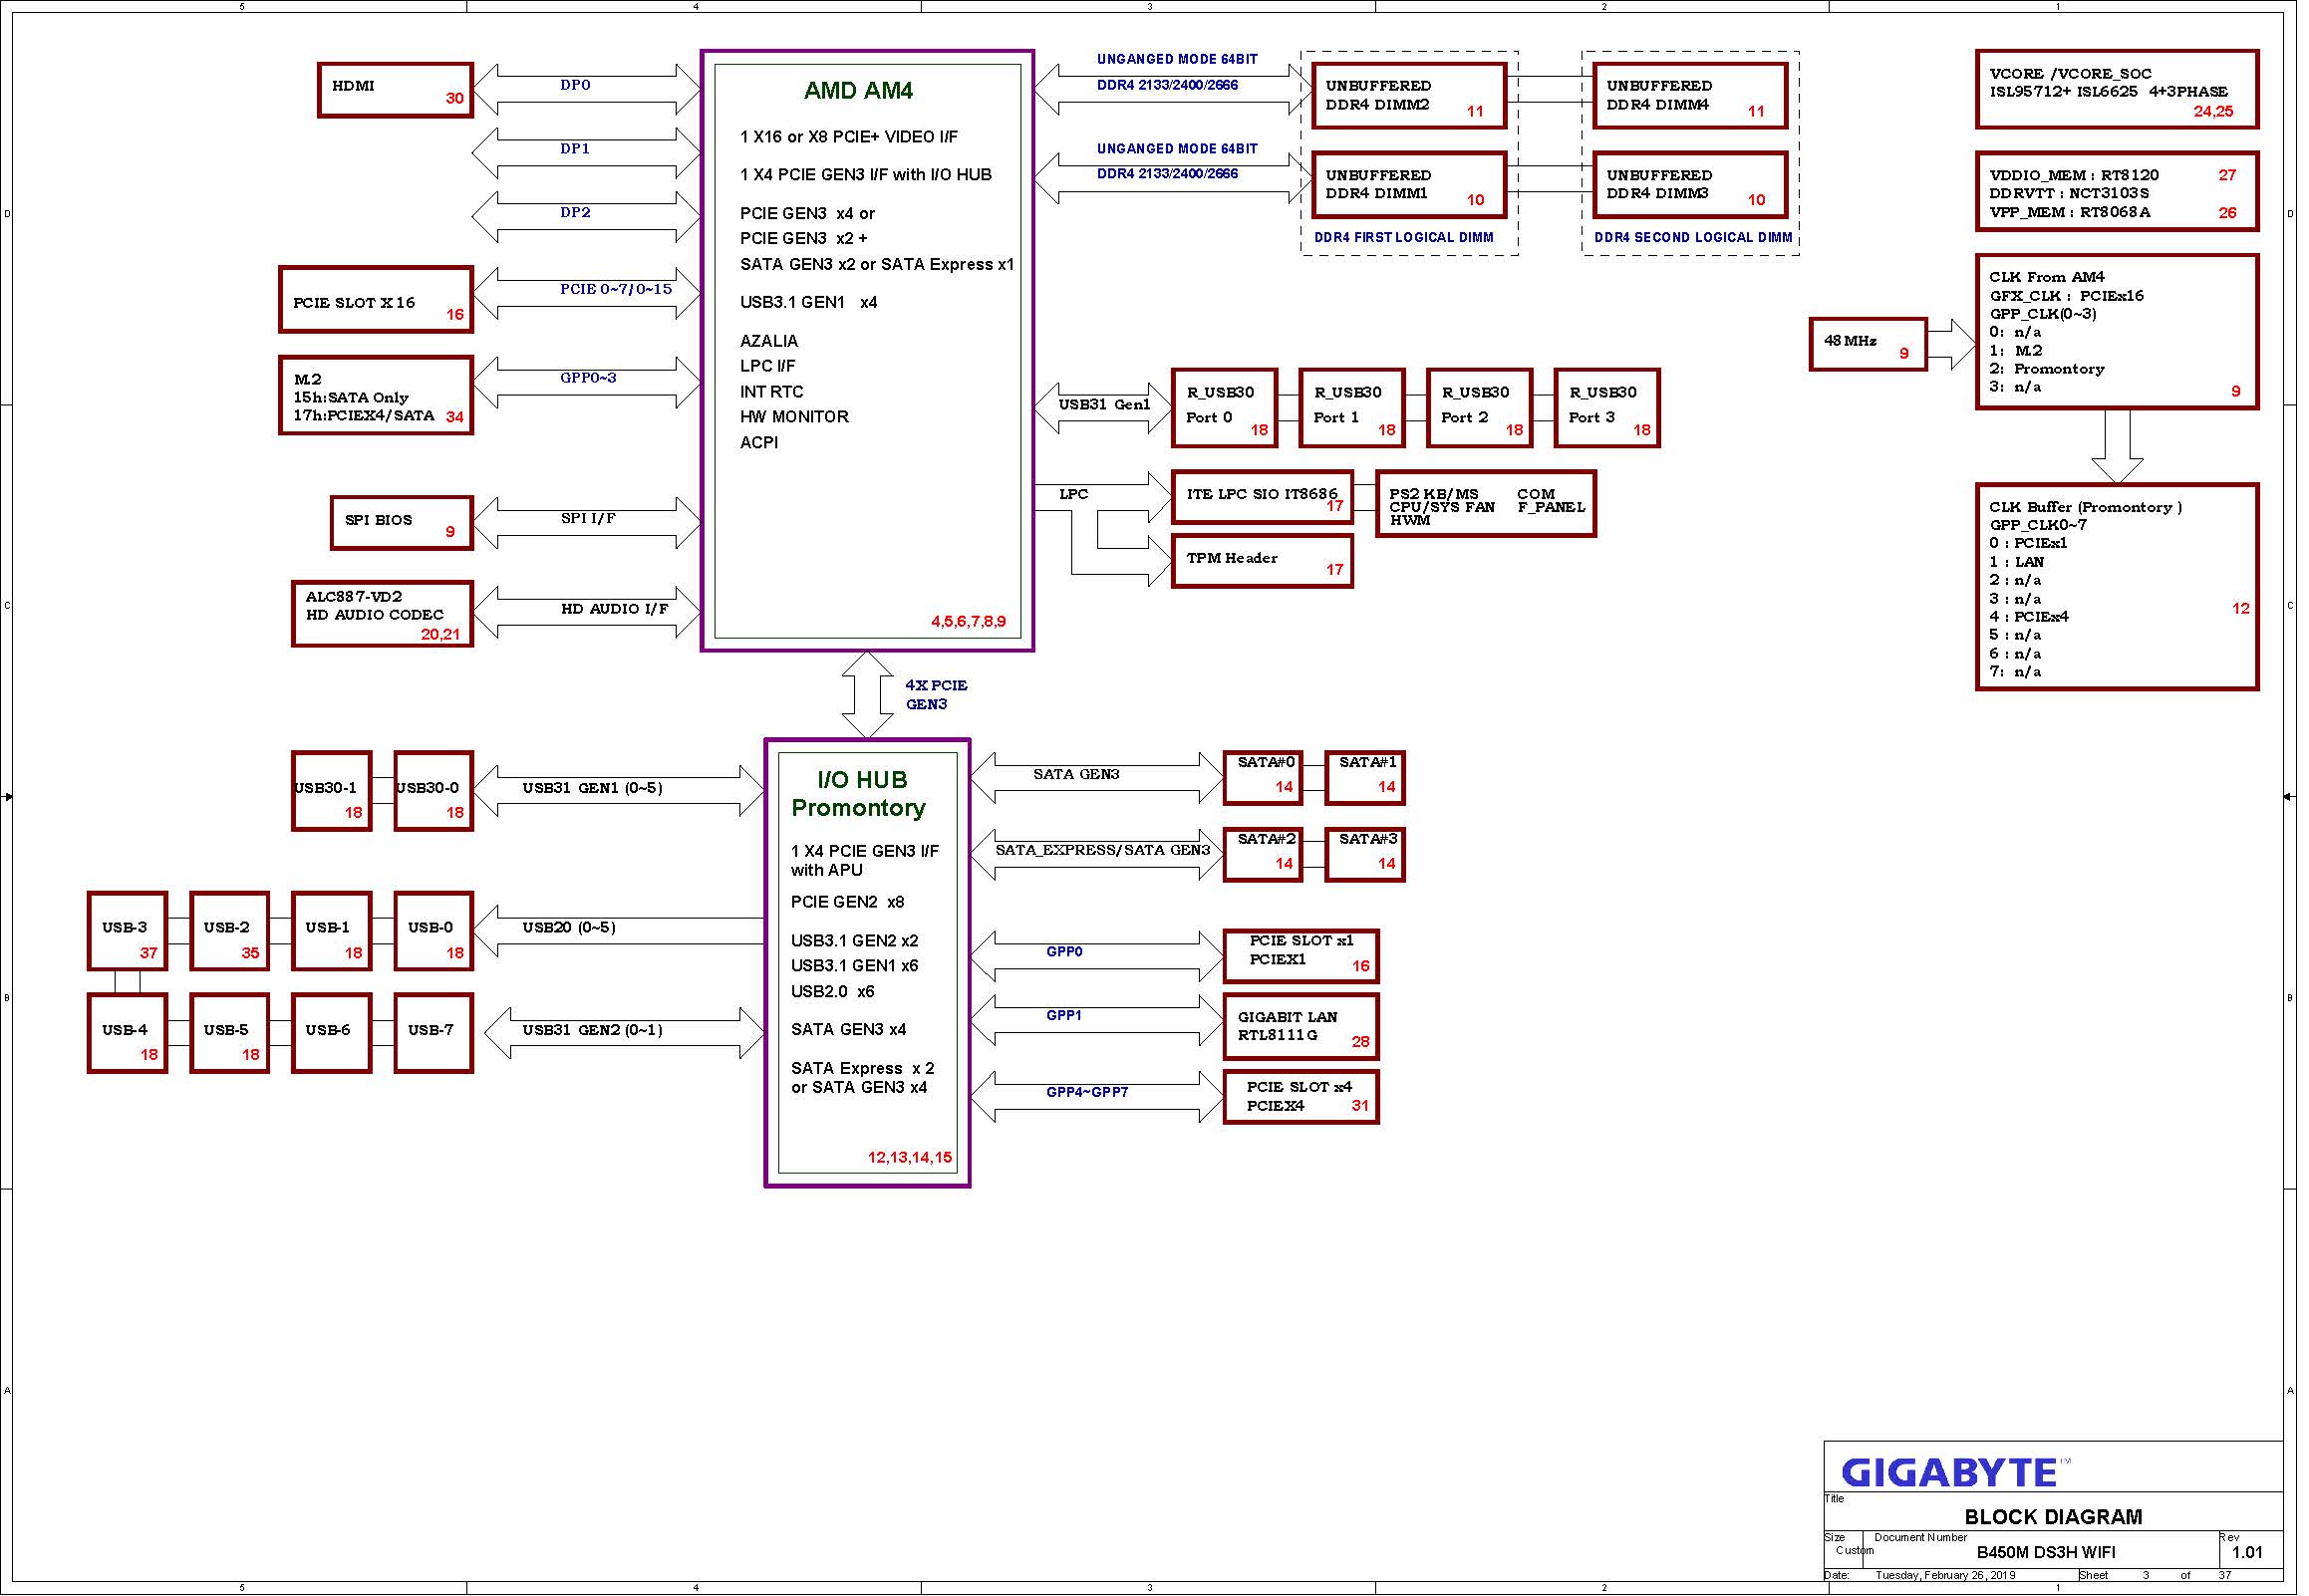Click the USB-4 block
Viewport: 2309px width, 1596px height.
(128, 1034)
